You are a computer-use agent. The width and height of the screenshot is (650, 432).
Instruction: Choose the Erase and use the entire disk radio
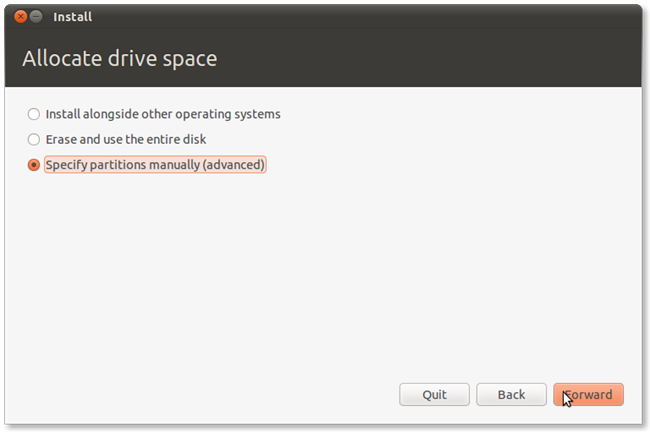click(x=35, y=139)
